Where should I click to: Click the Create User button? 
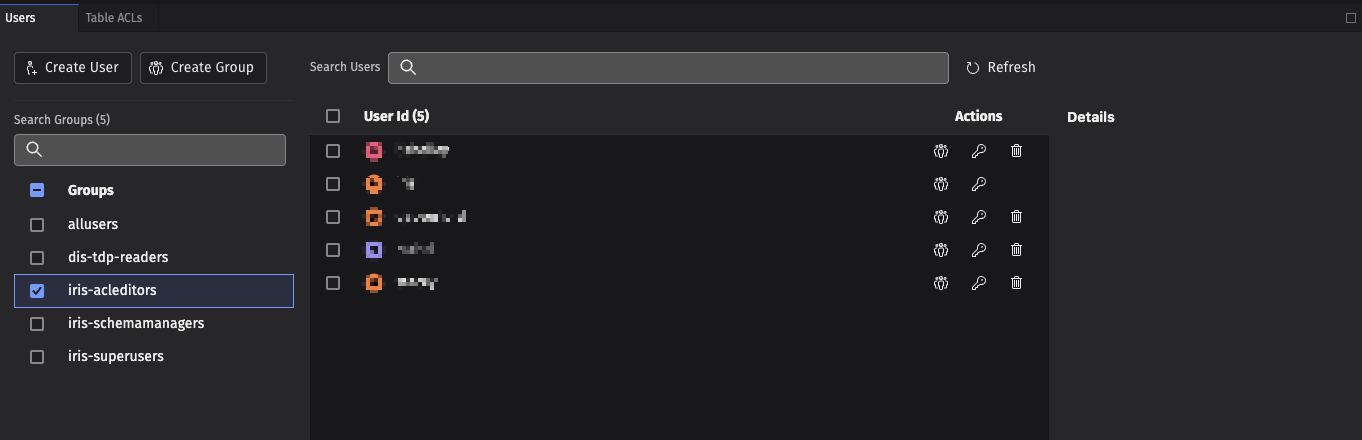(x=72, y=67)
